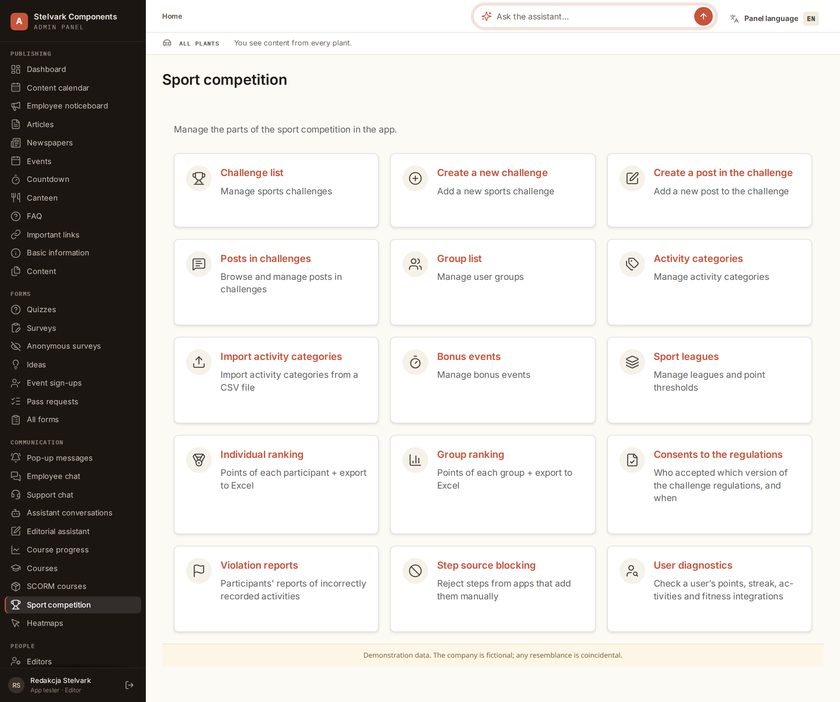Submit assistant query with the red arrow button
The image size is (840, 702).
click(x=703, y=17)
